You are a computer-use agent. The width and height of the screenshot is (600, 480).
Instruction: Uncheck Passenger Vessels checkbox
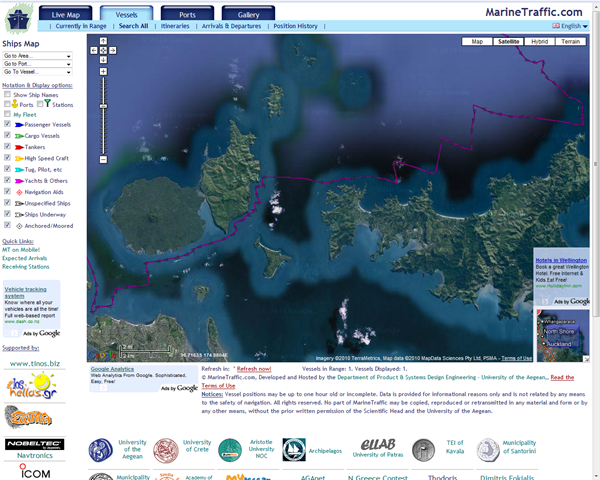tap(7, 124)
